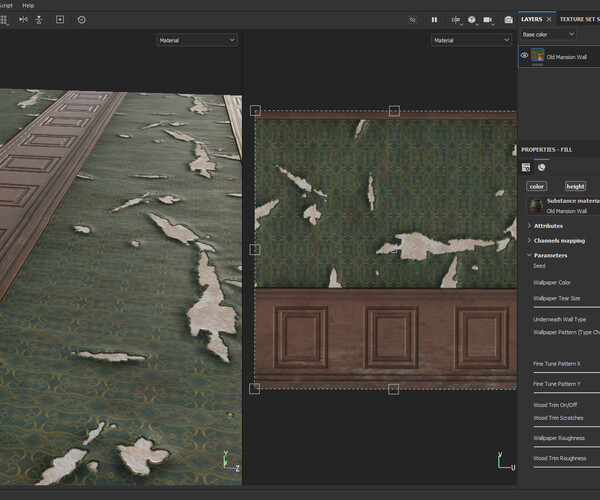Click the Wood Trim On/Off label

tap(555, 405)
